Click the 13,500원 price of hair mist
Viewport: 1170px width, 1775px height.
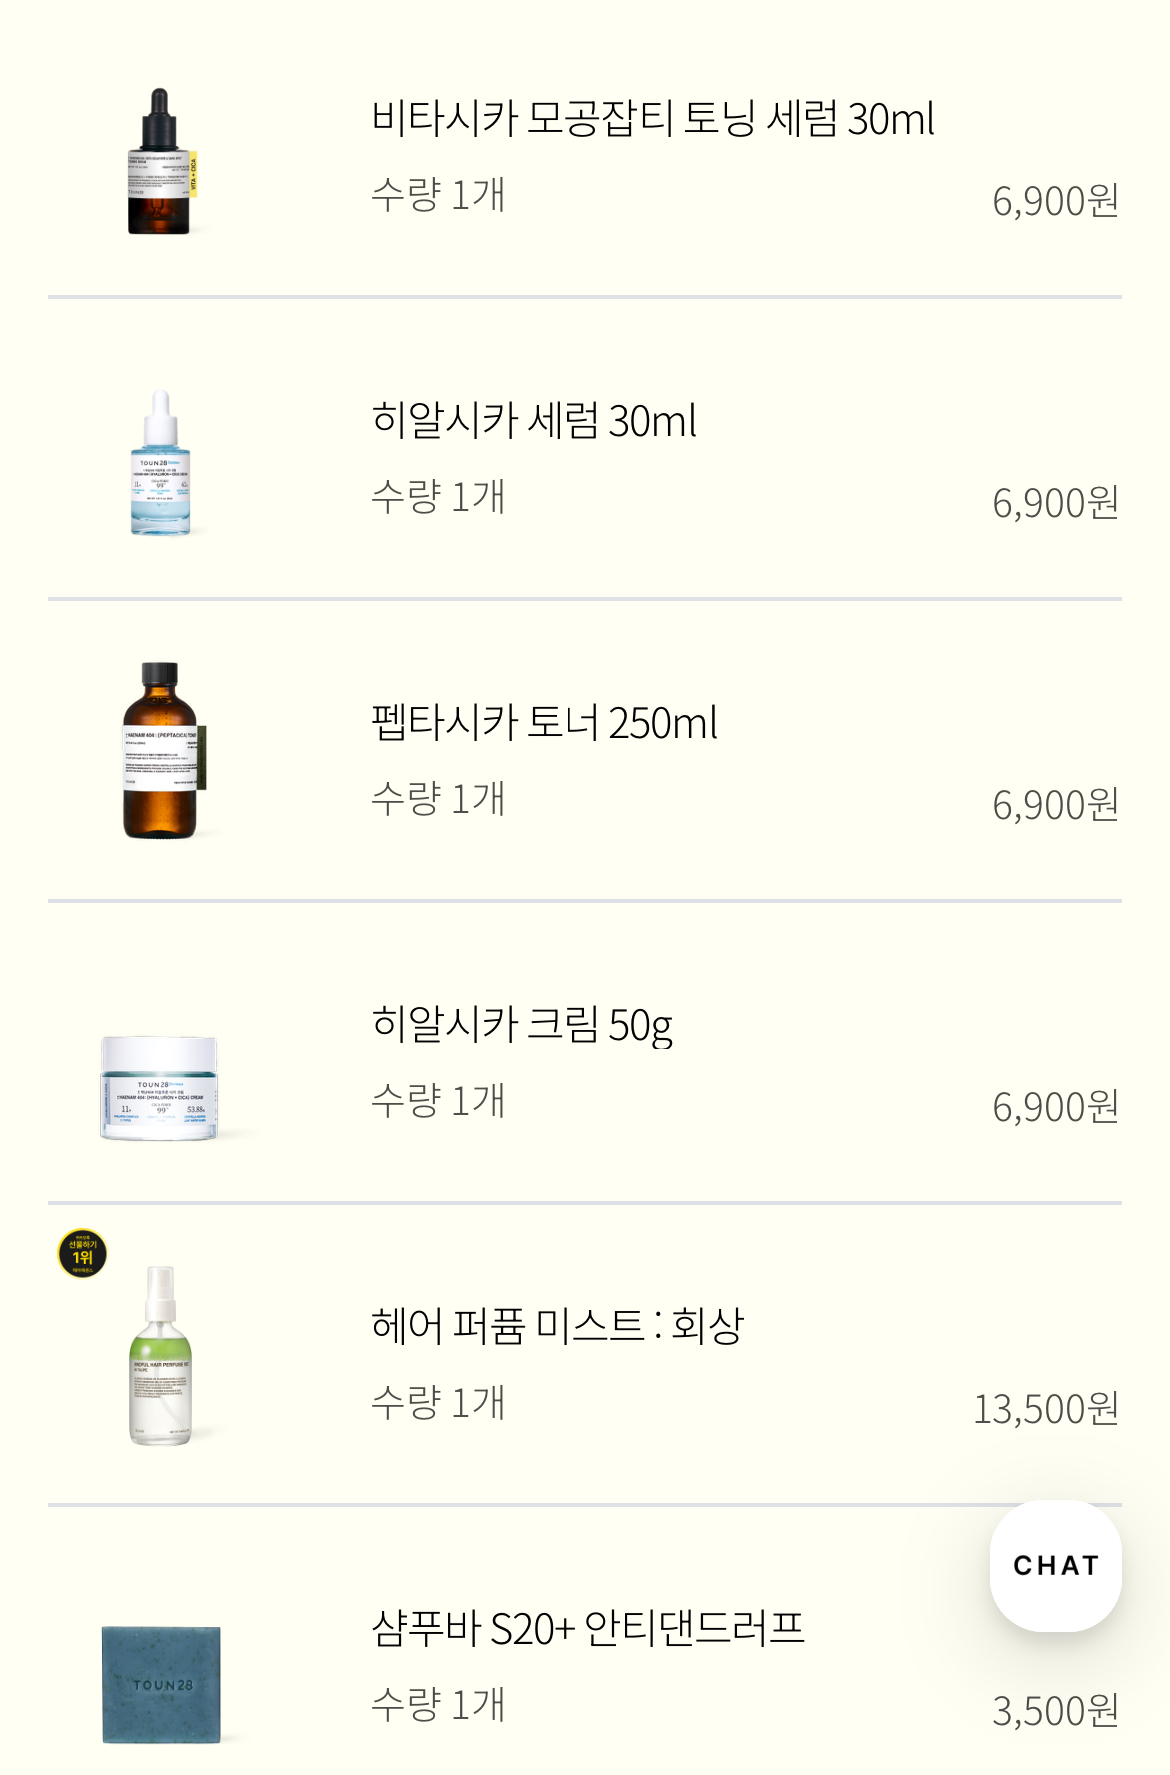(1045, 1409)
